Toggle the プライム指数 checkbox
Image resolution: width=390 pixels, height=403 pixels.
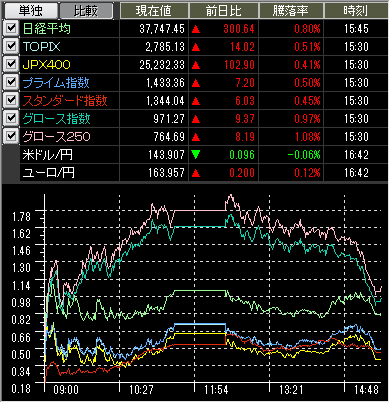pos(11,82)
